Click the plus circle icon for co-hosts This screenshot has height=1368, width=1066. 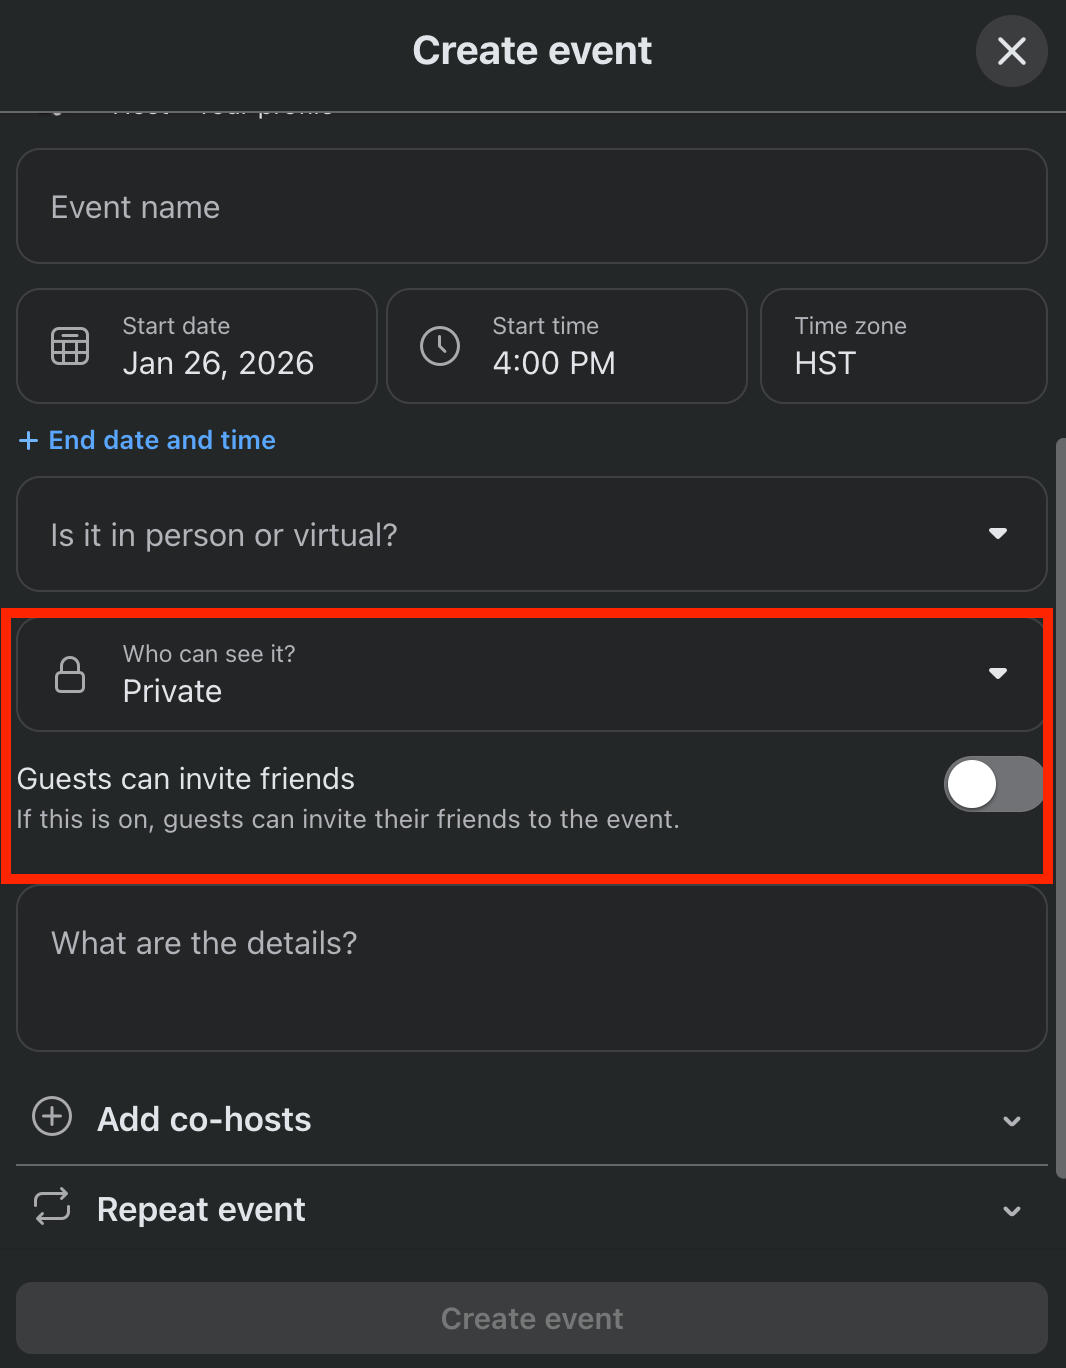[52, 1116]
